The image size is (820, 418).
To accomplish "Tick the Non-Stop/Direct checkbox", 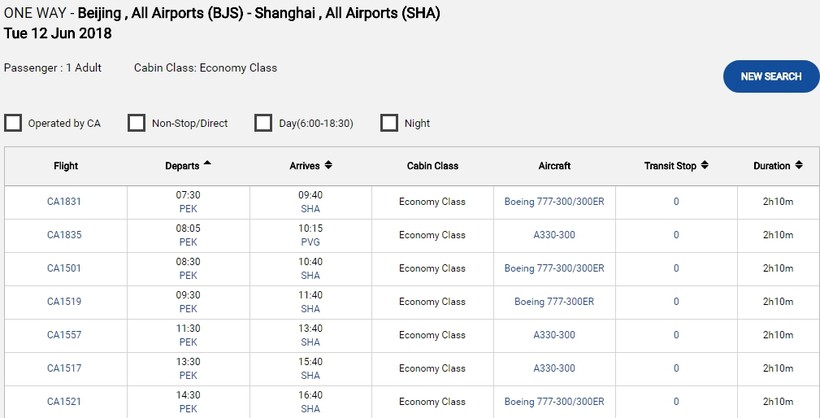I will [137, 123].
